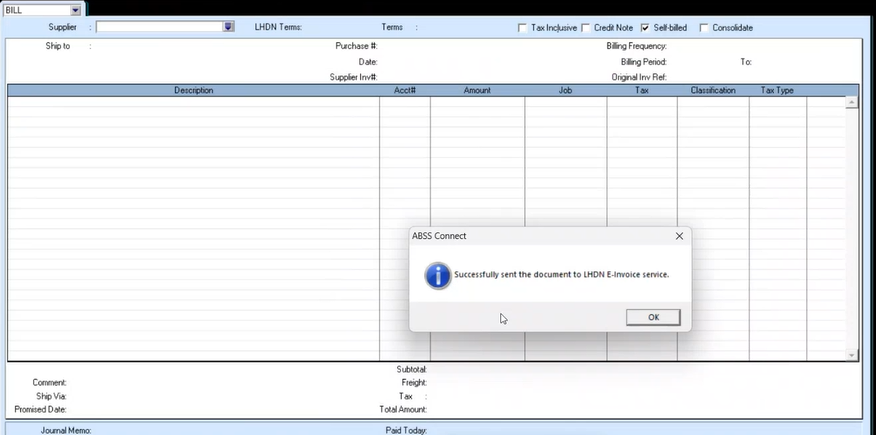Select the Classification column header
The image size is (876, 435).
pos(712,91)
